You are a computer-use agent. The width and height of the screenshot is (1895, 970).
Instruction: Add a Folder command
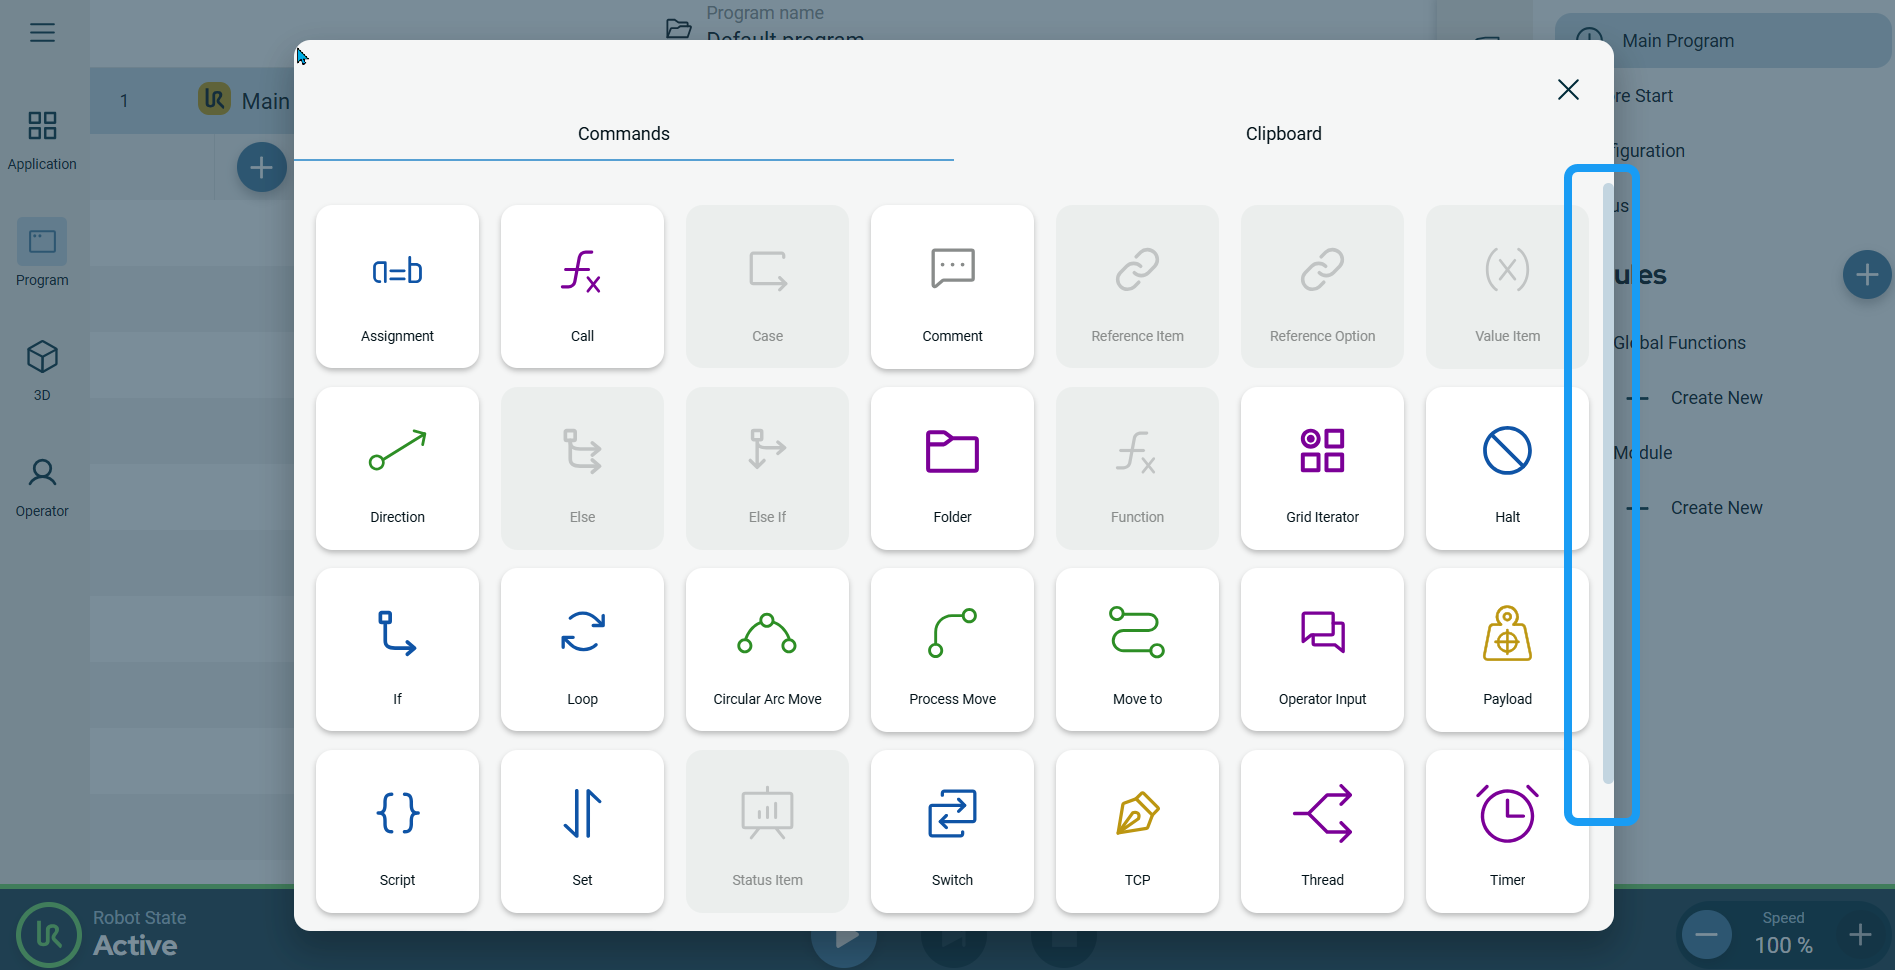pyautogui.click(x=952, y=468)
